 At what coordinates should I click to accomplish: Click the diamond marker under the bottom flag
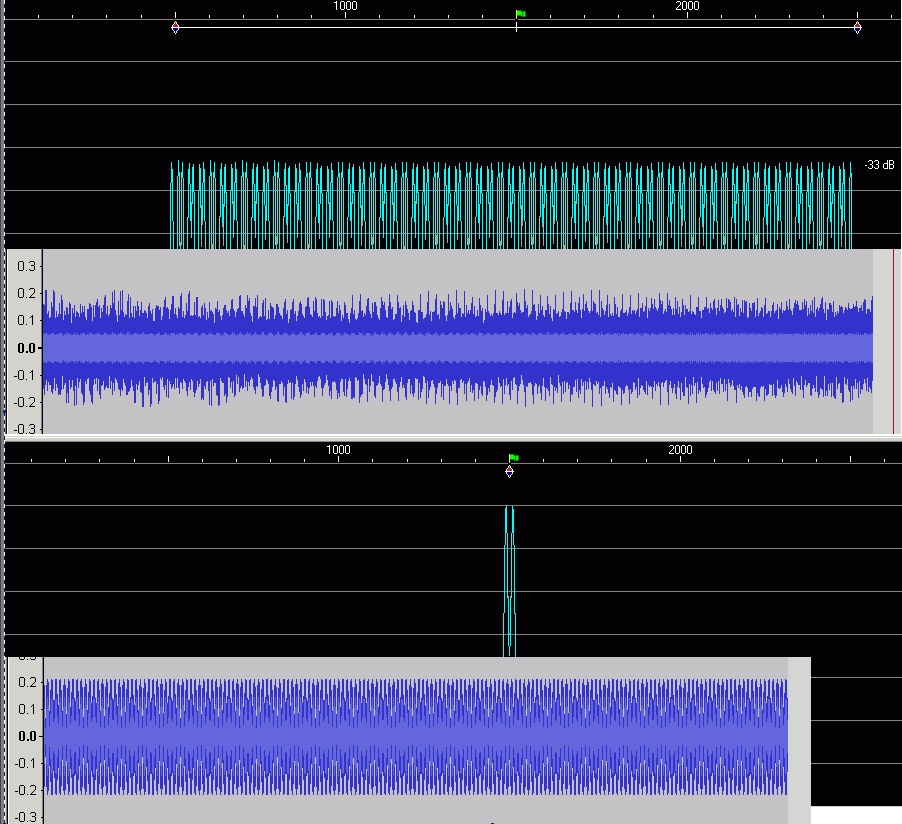509,472
